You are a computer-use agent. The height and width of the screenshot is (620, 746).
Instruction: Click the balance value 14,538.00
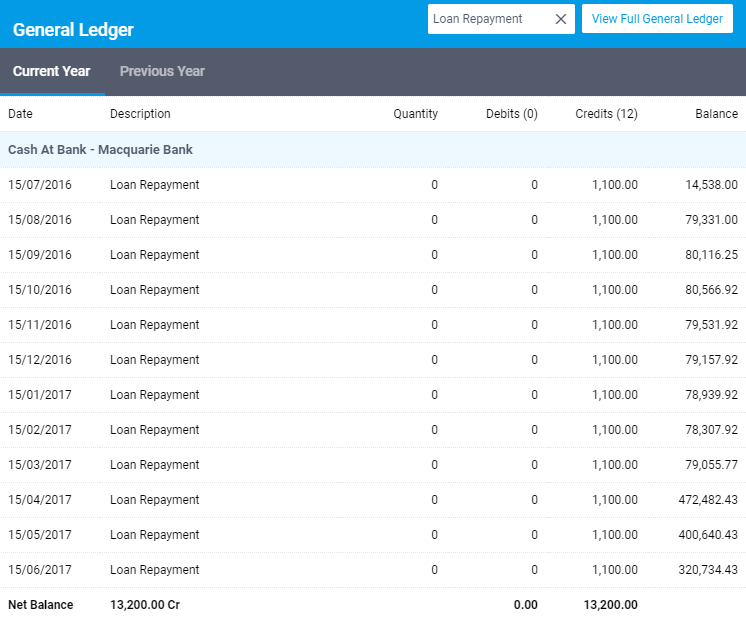[711, 185]
